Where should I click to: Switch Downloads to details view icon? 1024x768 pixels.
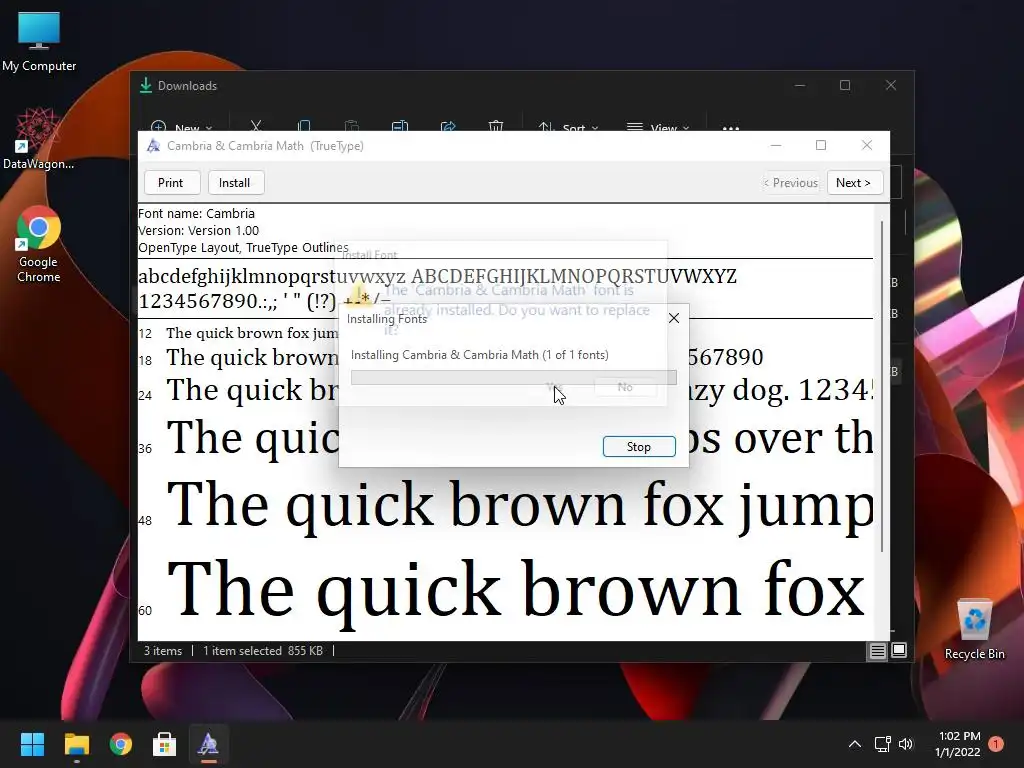[877, 650]
